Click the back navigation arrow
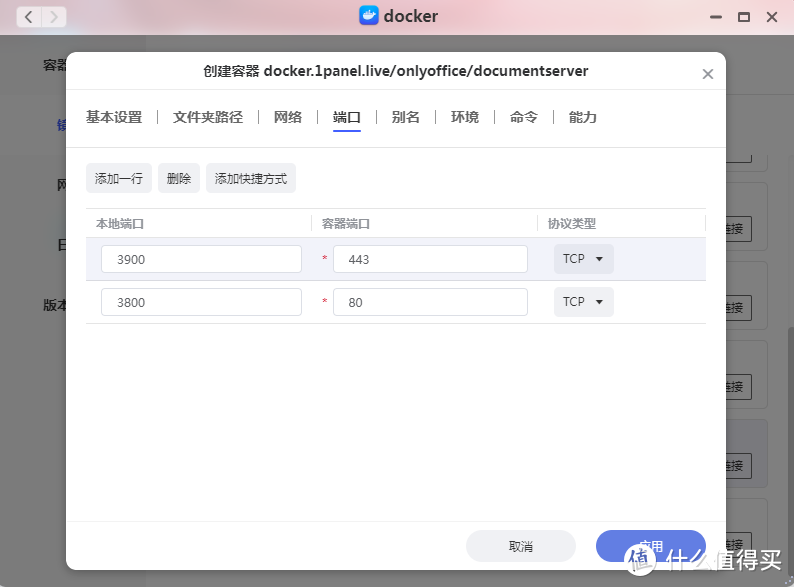794x587 pixels. tap(28, 17)
